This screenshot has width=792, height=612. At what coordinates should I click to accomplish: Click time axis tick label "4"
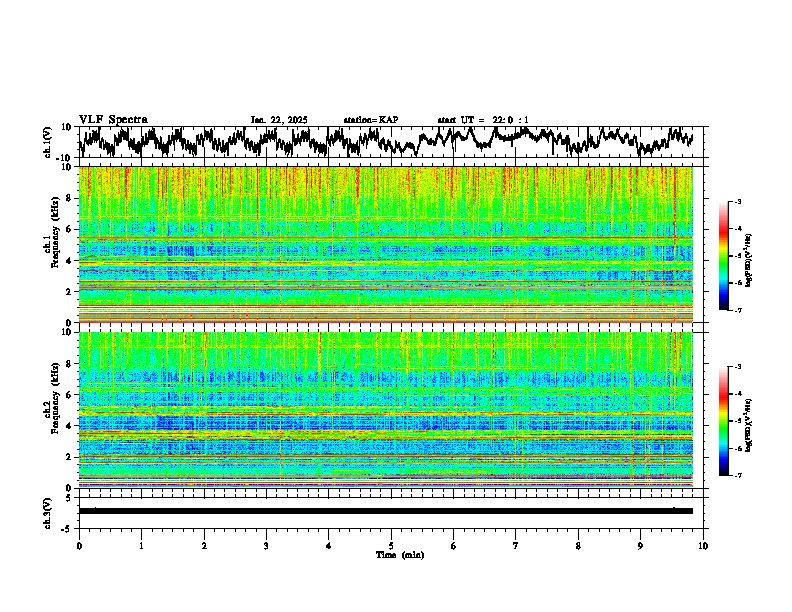[x=329, y=546]
